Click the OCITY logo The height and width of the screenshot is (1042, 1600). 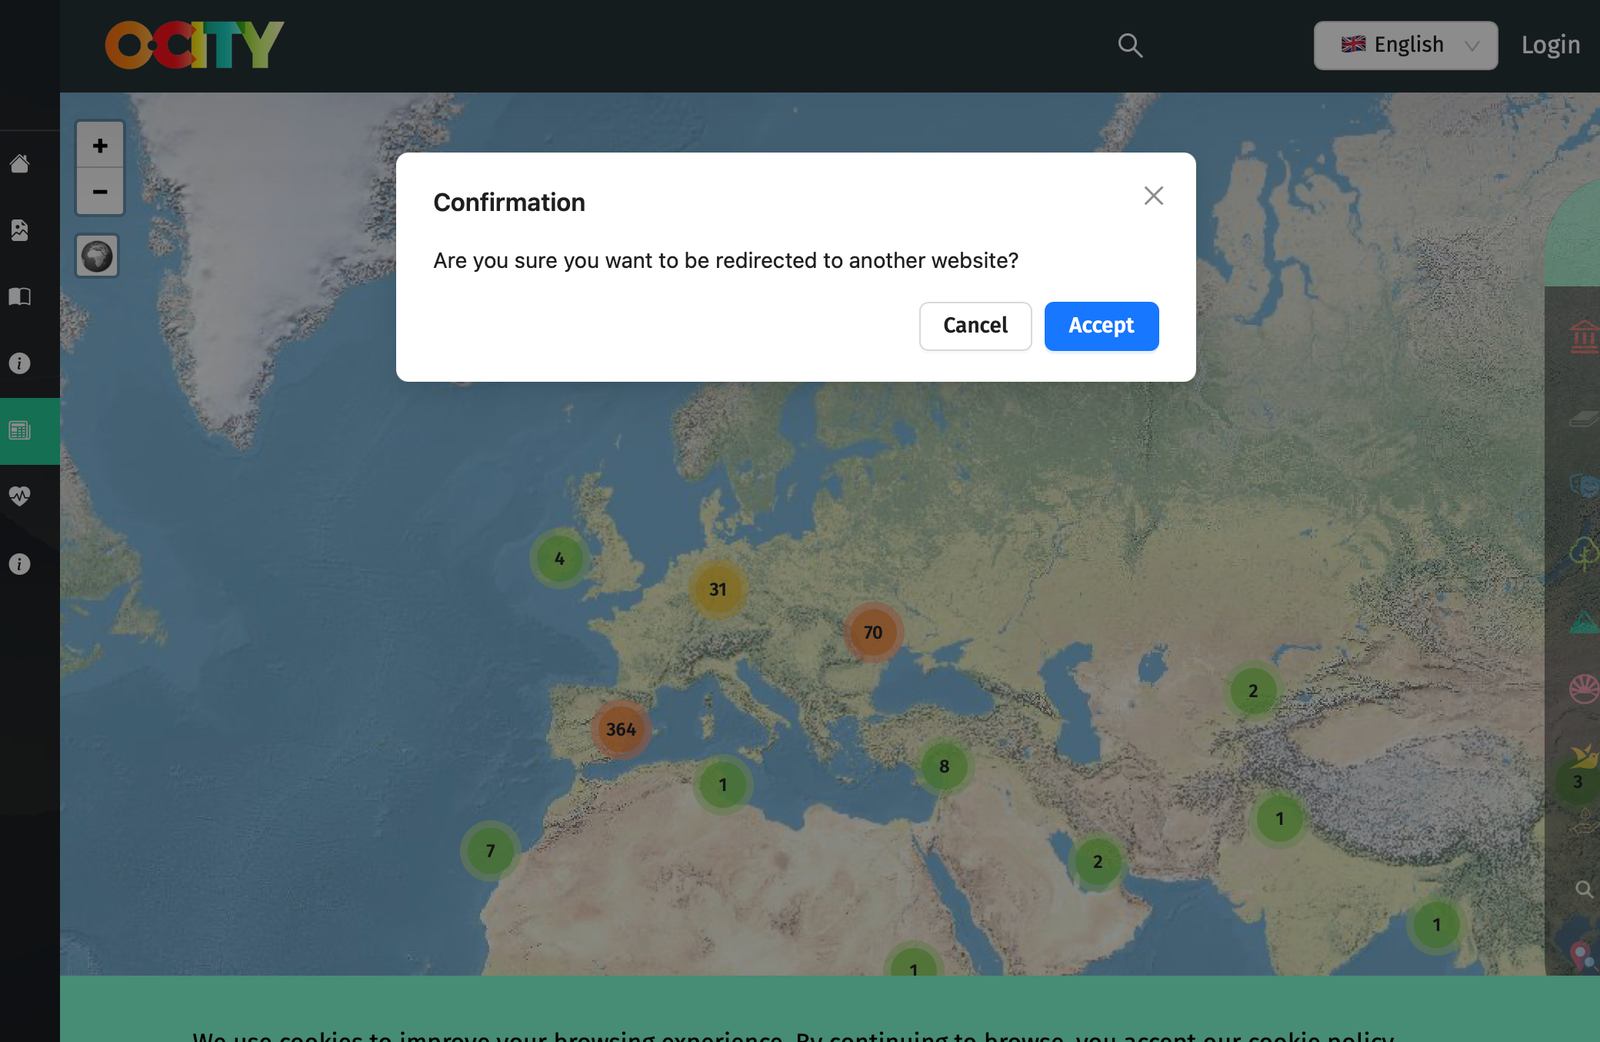click(x=195, y=45)
